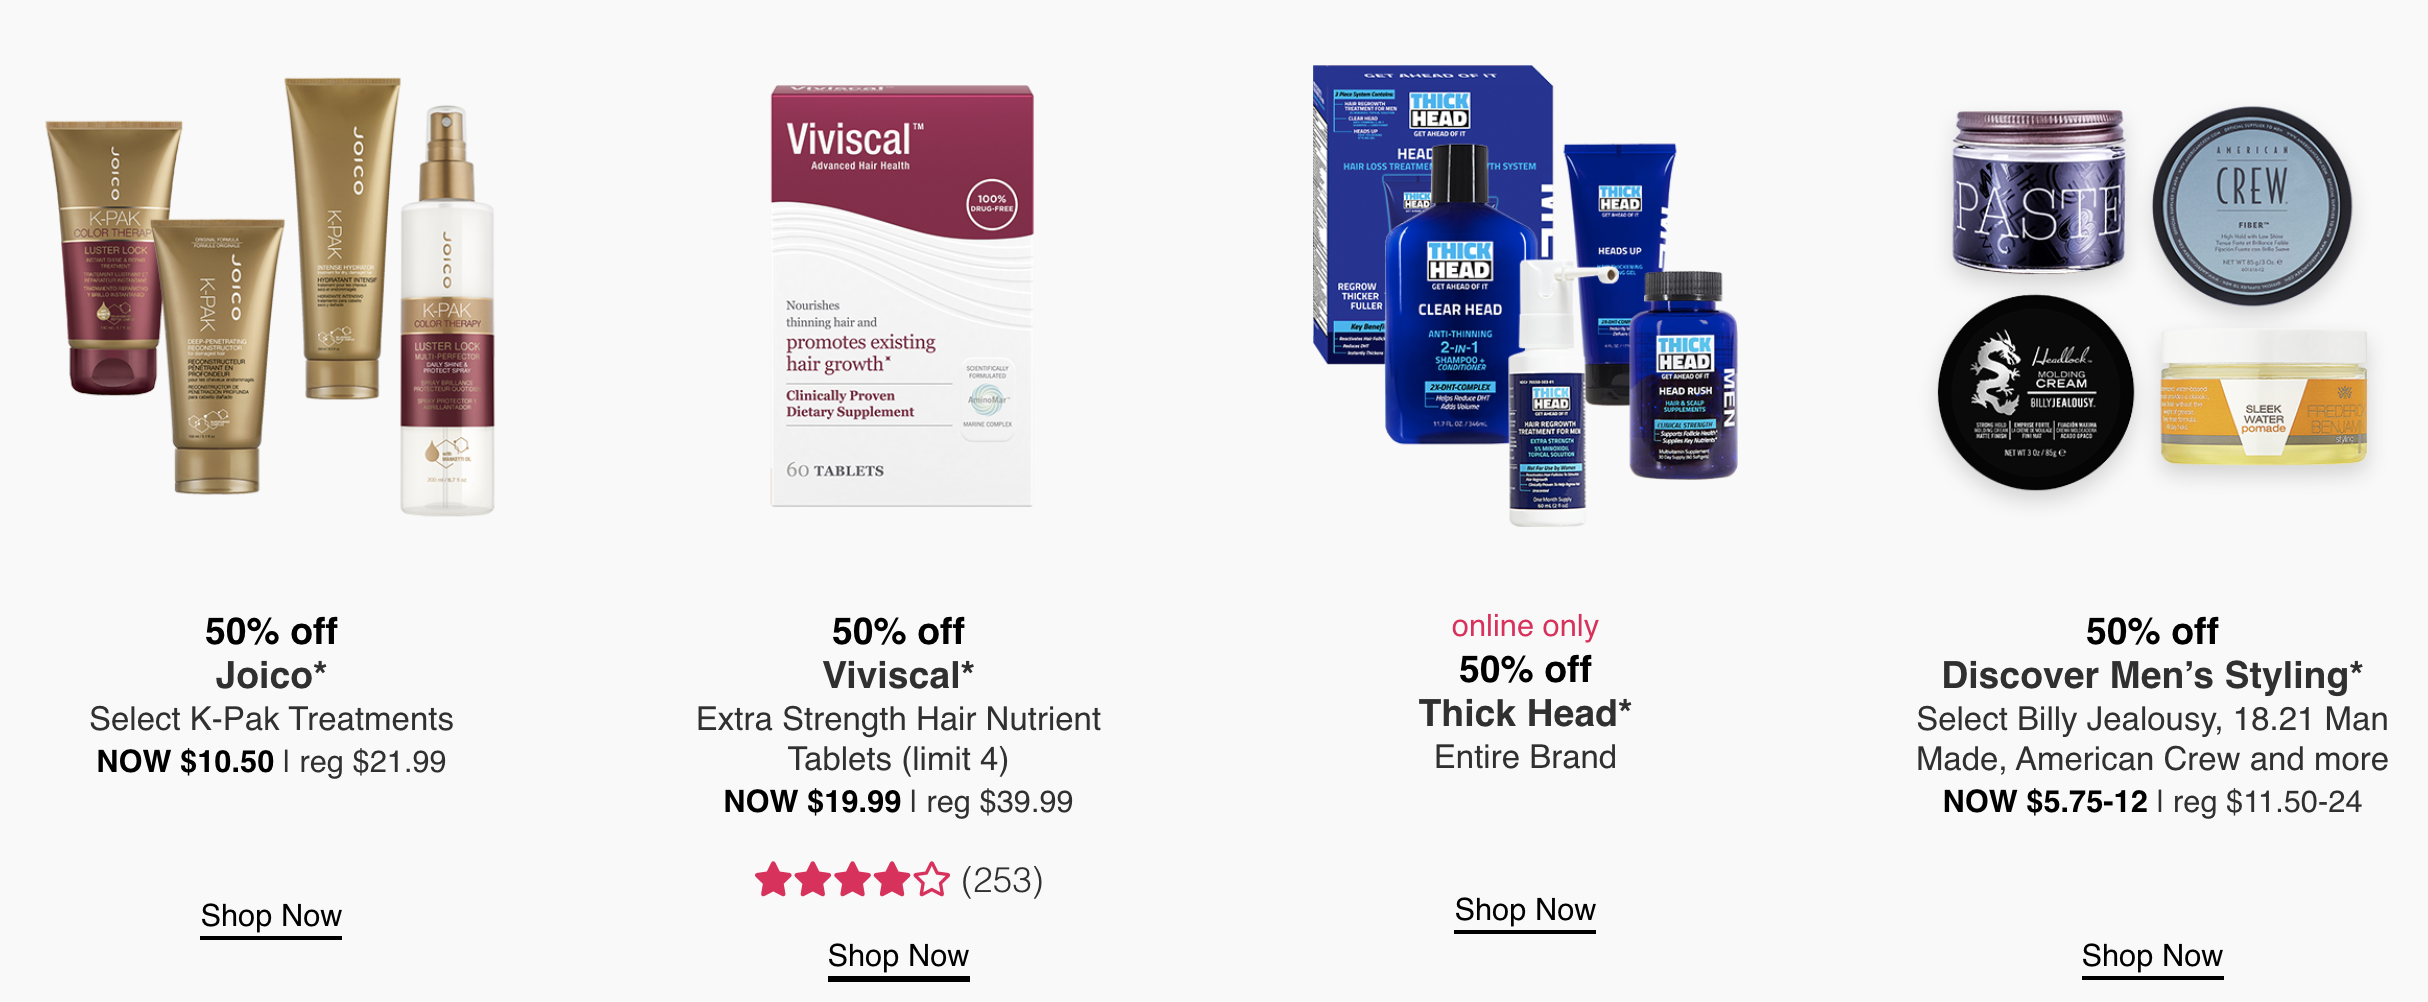
Task: Click the 50% off Viviscal heading
Action: coord(898,653)
